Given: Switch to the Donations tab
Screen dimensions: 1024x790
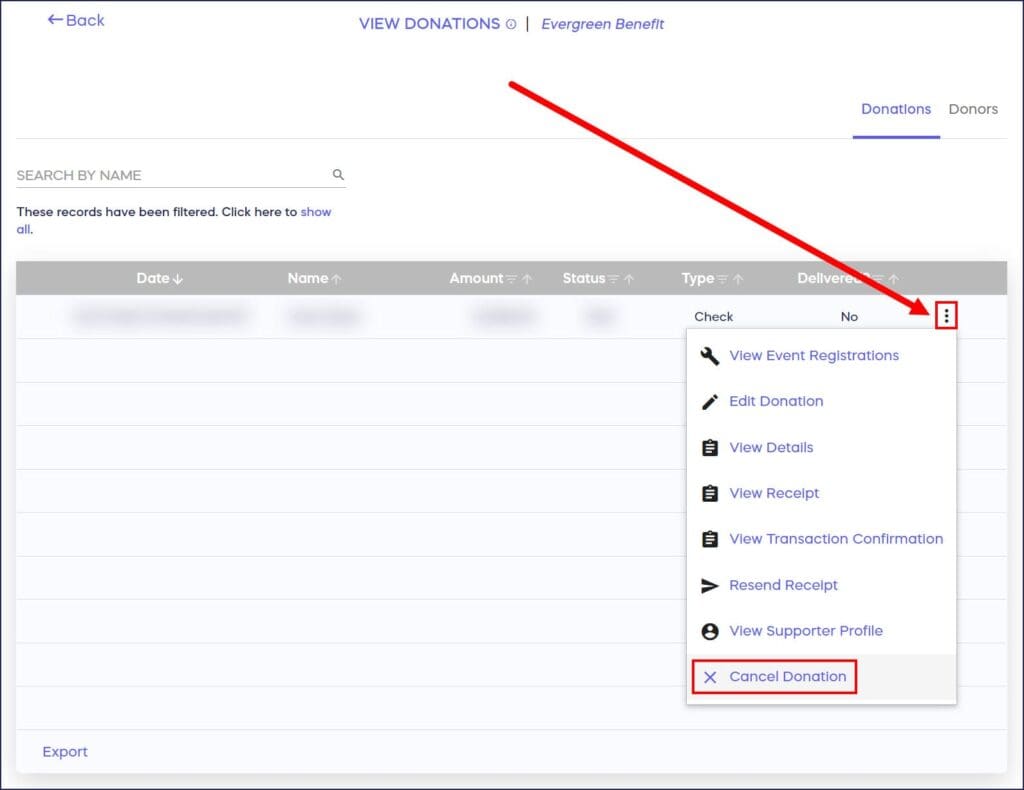Looking at the screenshot, I should point(895,109).
